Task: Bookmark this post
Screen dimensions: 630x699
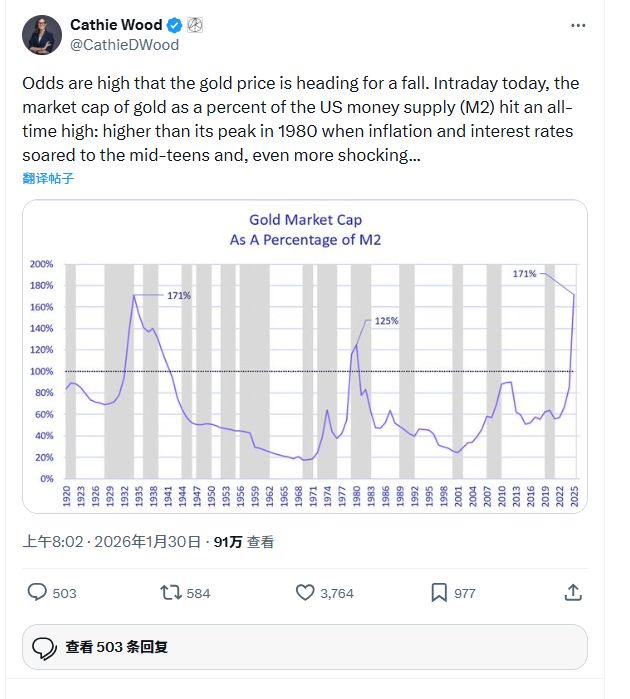Action: [x=439, y=592]
